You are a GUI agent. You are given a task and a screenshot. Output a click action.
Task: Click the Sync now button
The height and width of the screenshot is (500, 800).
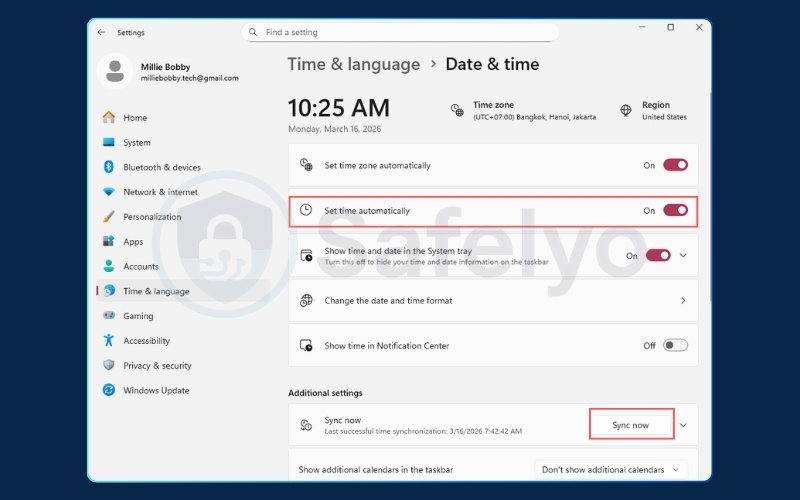631,425
